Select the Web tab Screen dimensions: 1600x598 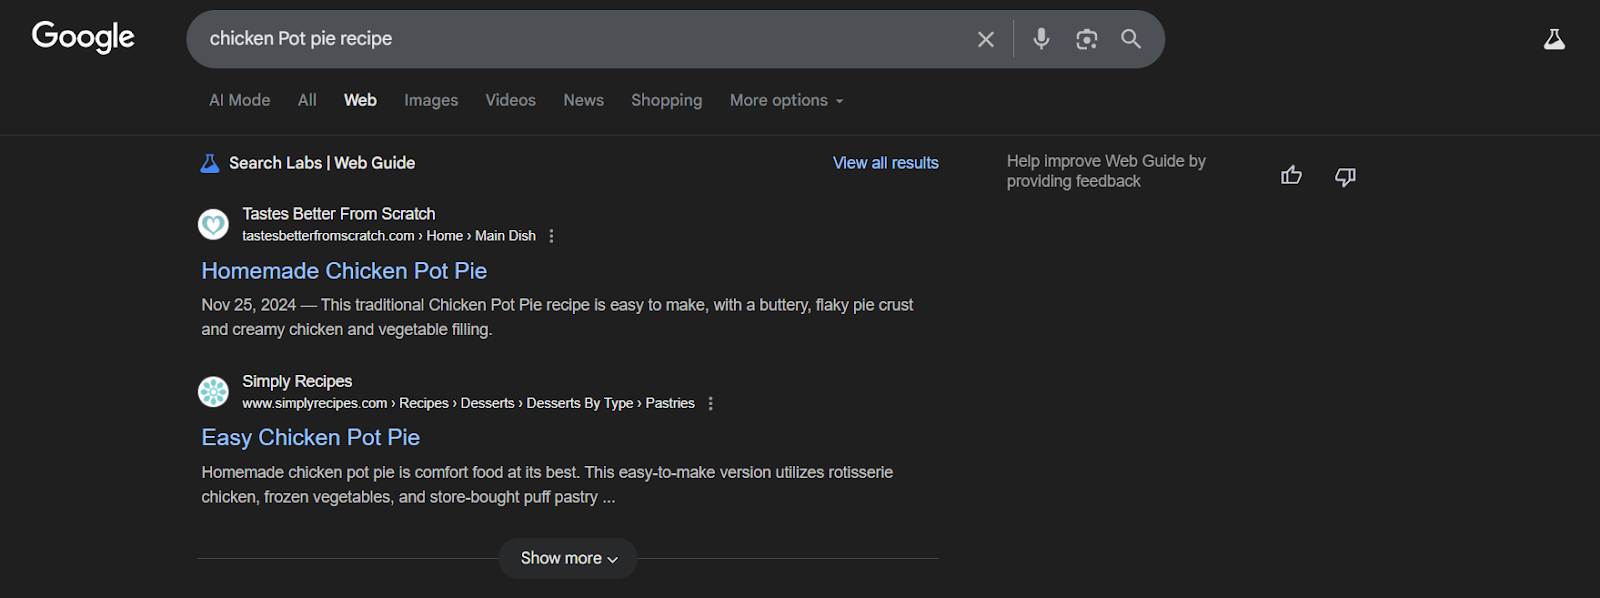(360, 100)
